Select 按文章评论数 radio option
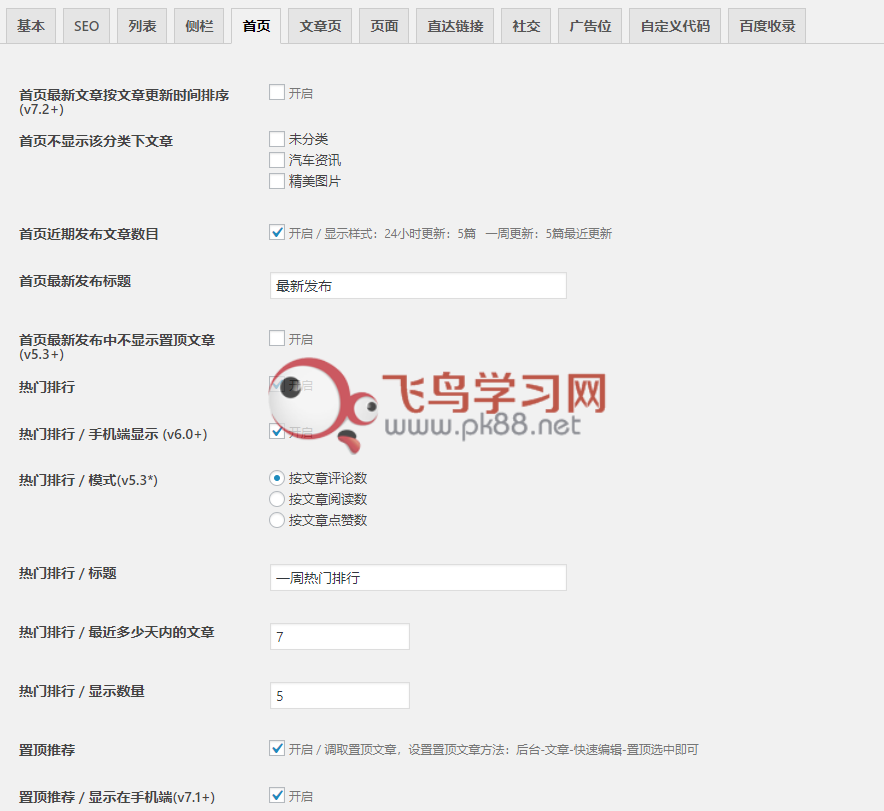The width and height of the screenshot is (884, 811). click(277, 478)
